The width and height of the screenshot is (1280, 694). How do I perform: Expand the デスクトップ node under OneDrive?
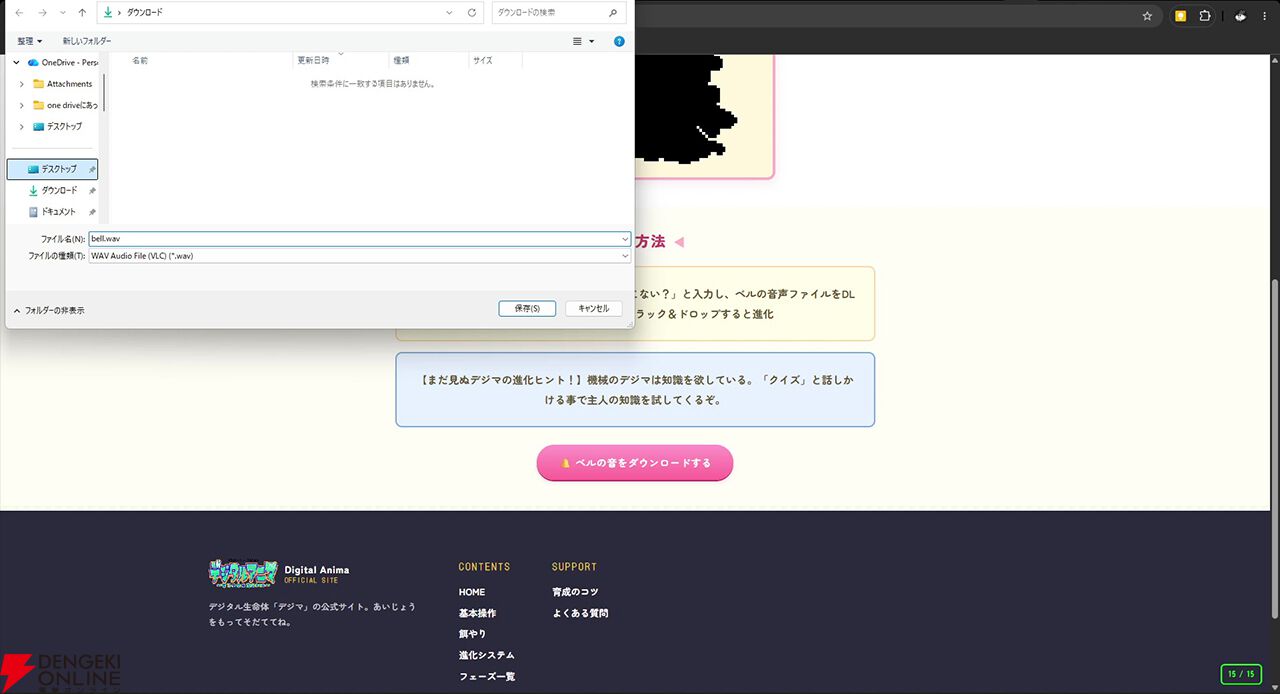tap(21, 126)
